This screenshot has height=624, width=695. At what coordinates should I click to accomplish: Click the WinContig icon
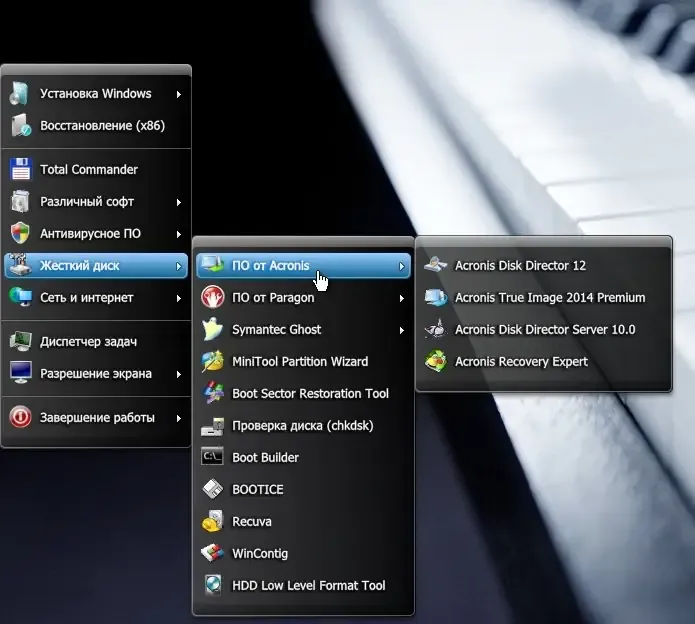coord(213,553)
